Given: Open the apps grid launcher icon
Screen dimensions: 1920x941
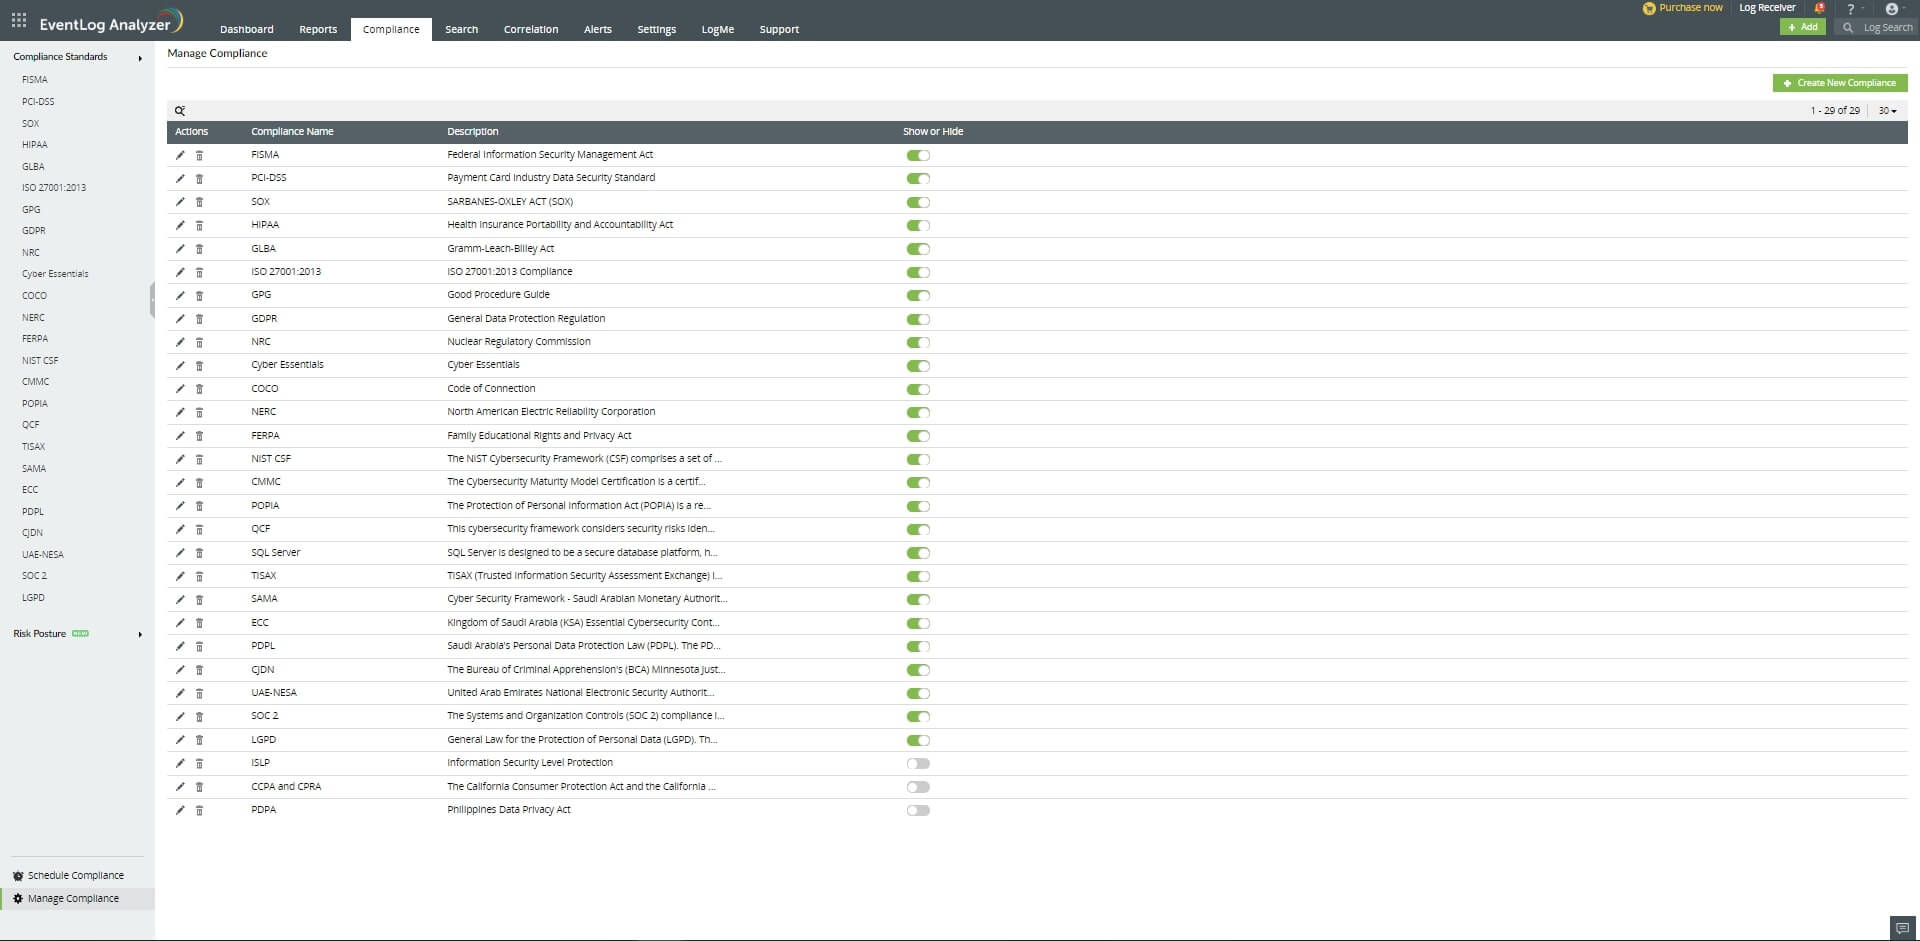Looking at the screenshot, I should pos(19,20).
